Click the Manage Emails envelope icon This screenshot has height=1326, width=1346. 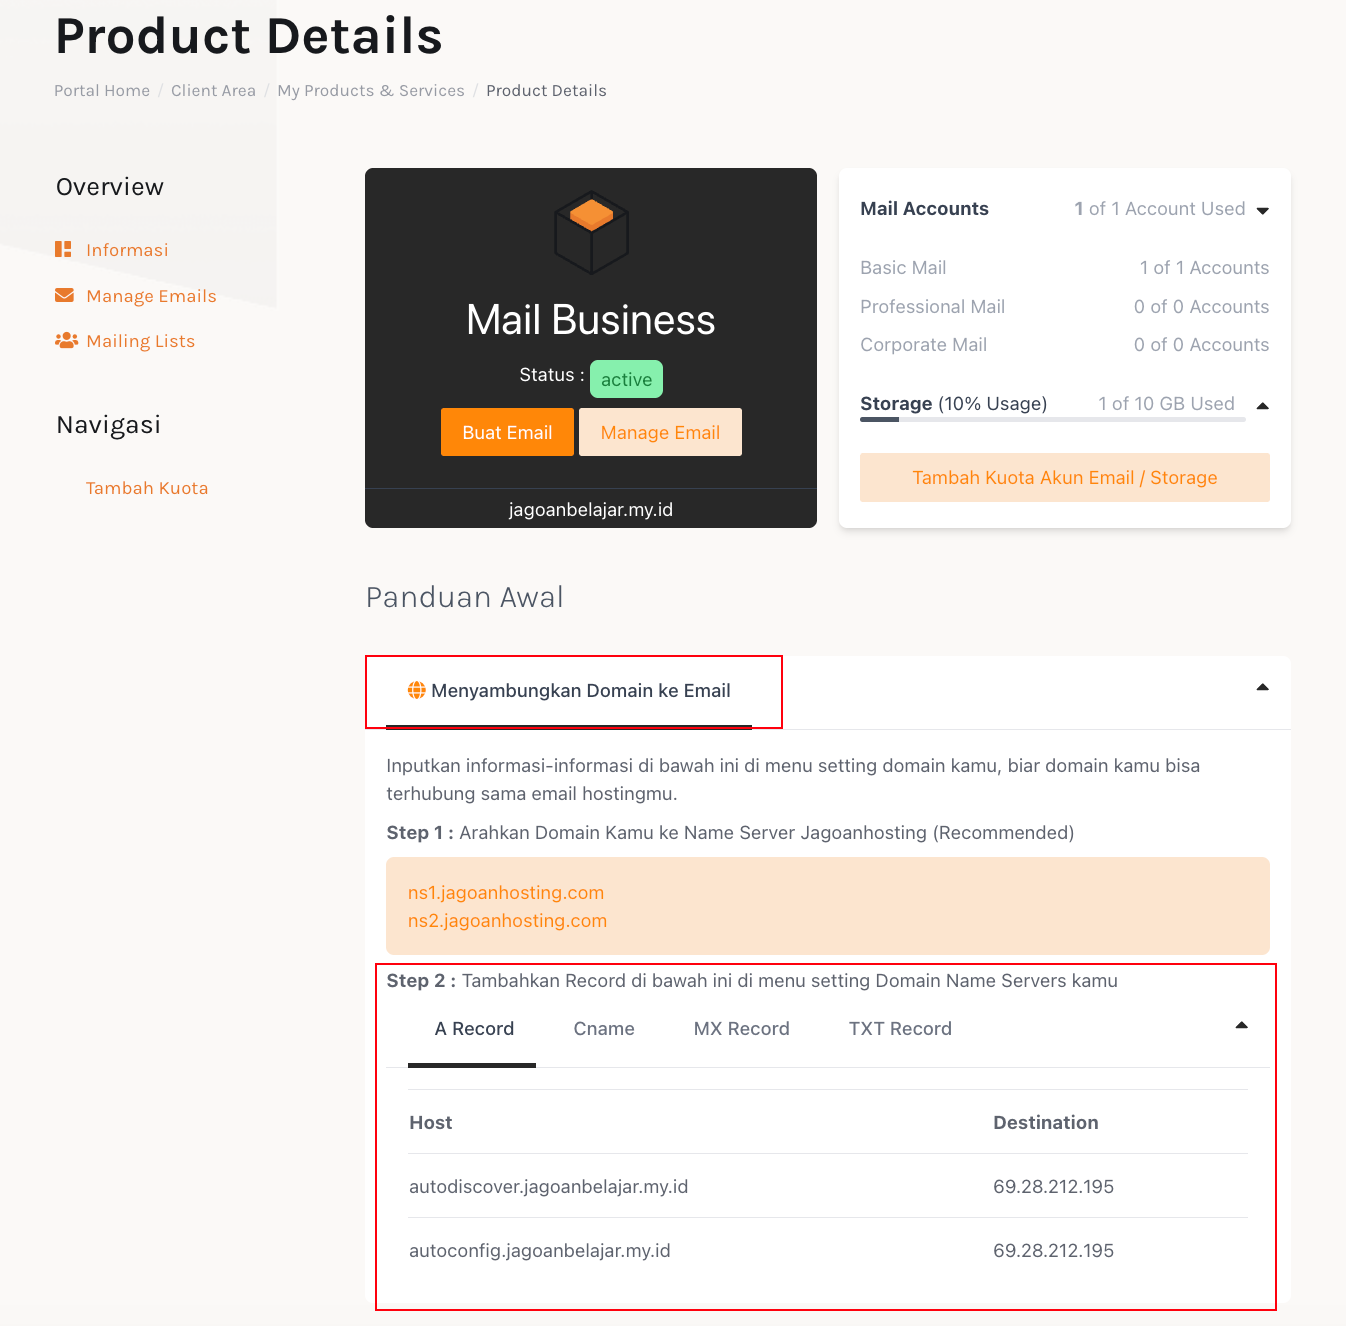pyautogui.click(x=64, y=295)
